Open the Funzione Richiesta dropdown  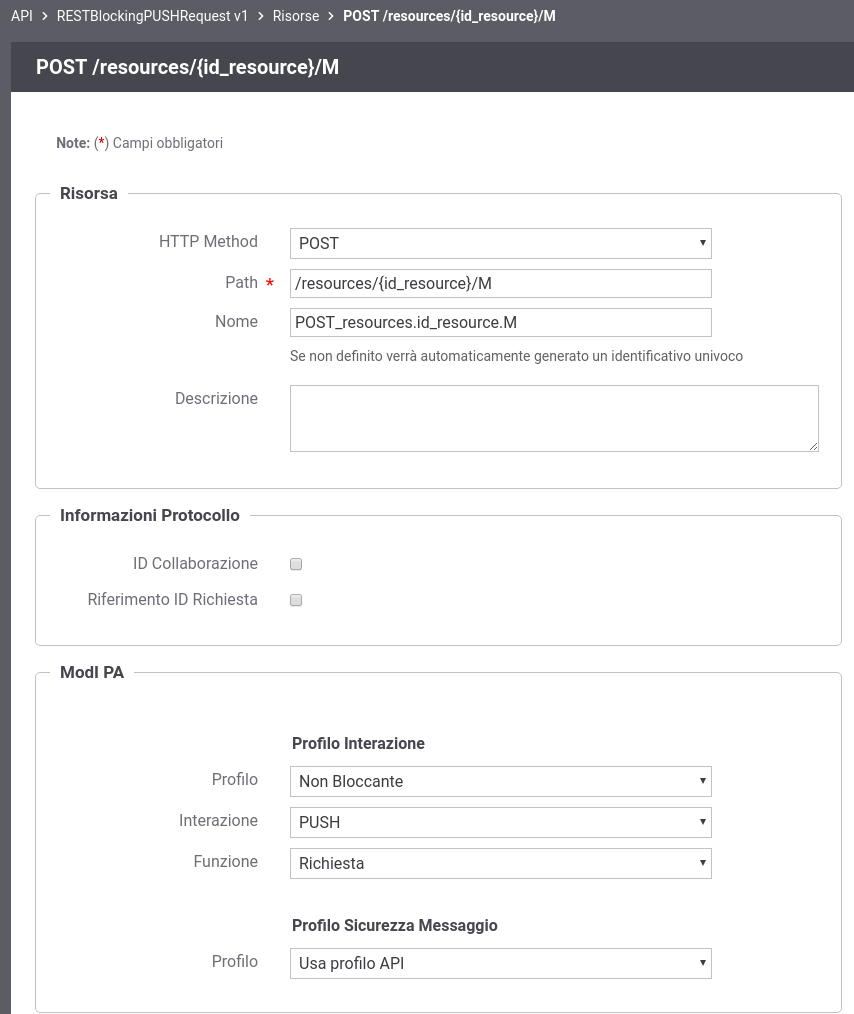[x=500, y=863]
